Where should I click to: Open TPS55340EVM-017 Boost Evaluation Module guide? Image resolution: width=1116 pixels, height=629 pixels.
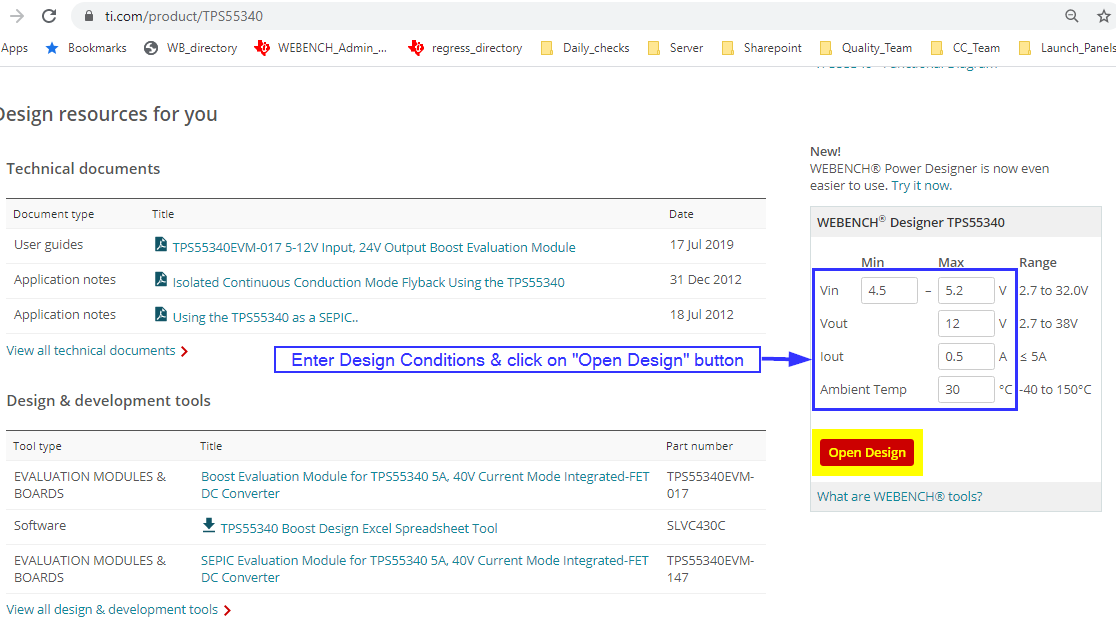pyautogui.click(x=374, y=248)
